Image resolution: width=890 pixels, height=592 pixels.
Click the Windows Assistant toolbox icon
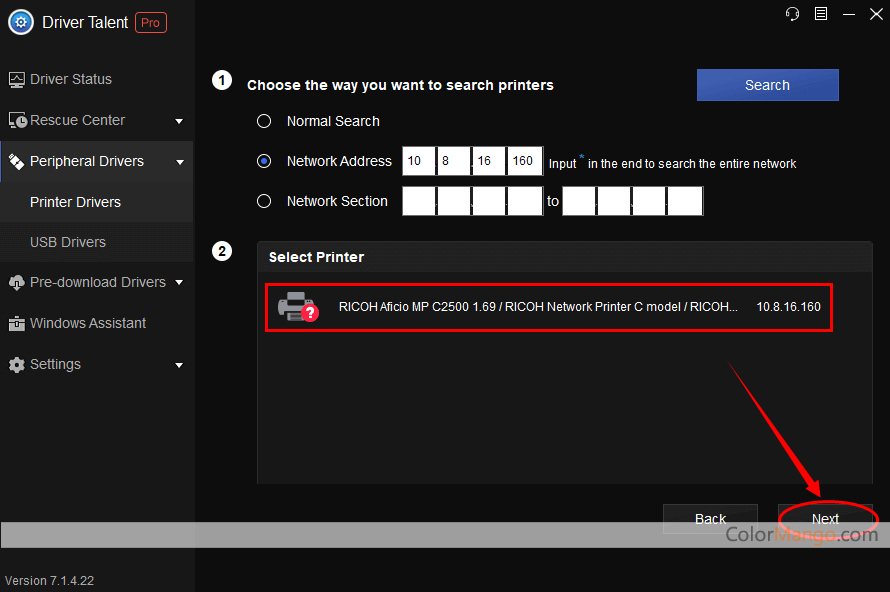coord(17,324)
